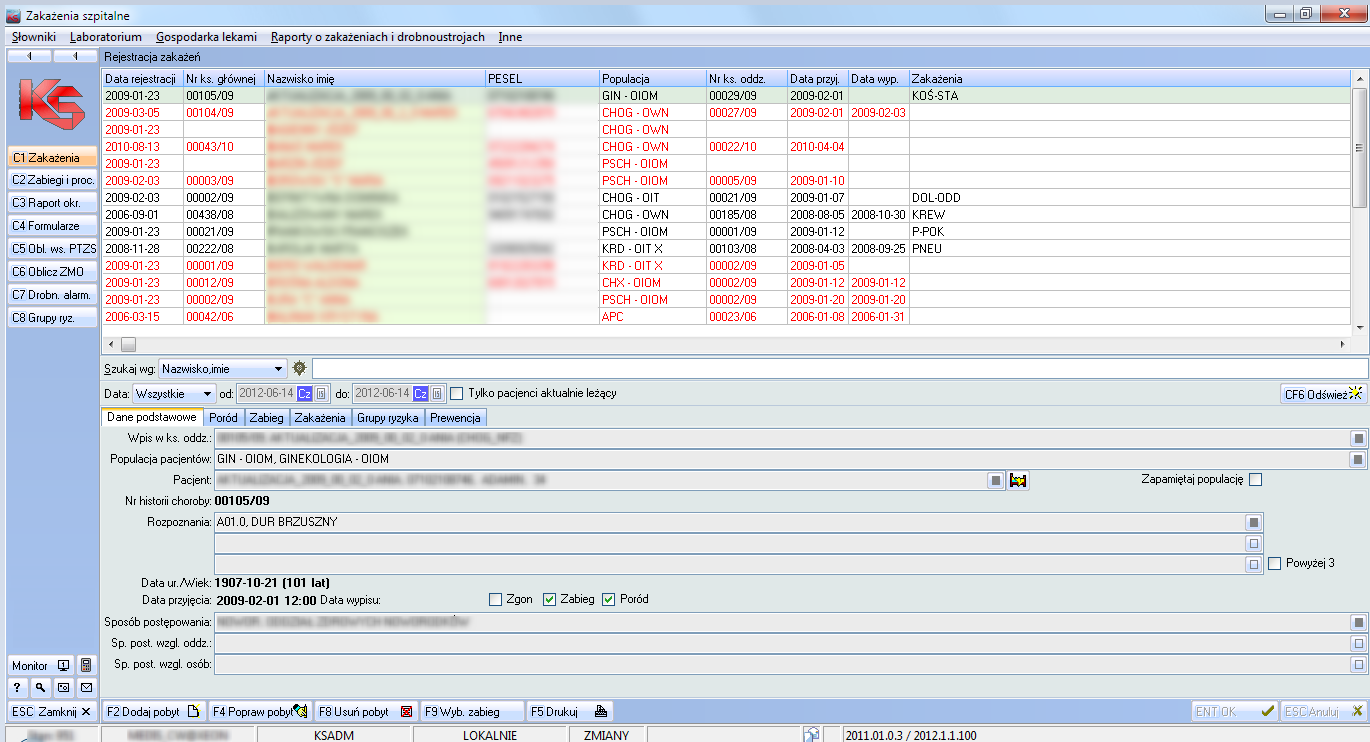Image resolution: width=1370 pixels, height=742 pixels.
Task: Click the search text input field
Action: tap(838, 368)
